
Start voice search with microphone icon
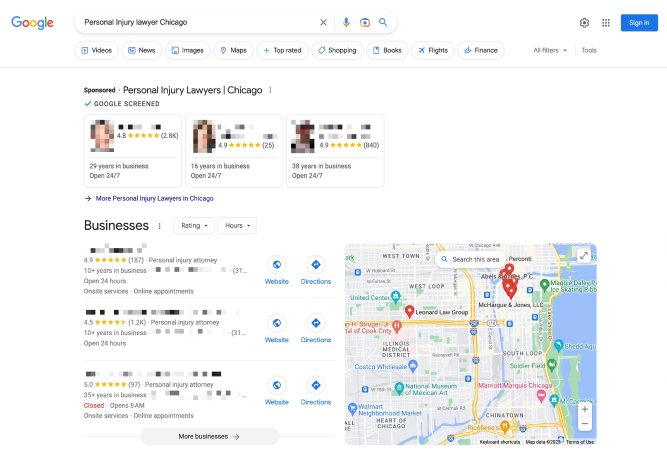coord(346,22)
